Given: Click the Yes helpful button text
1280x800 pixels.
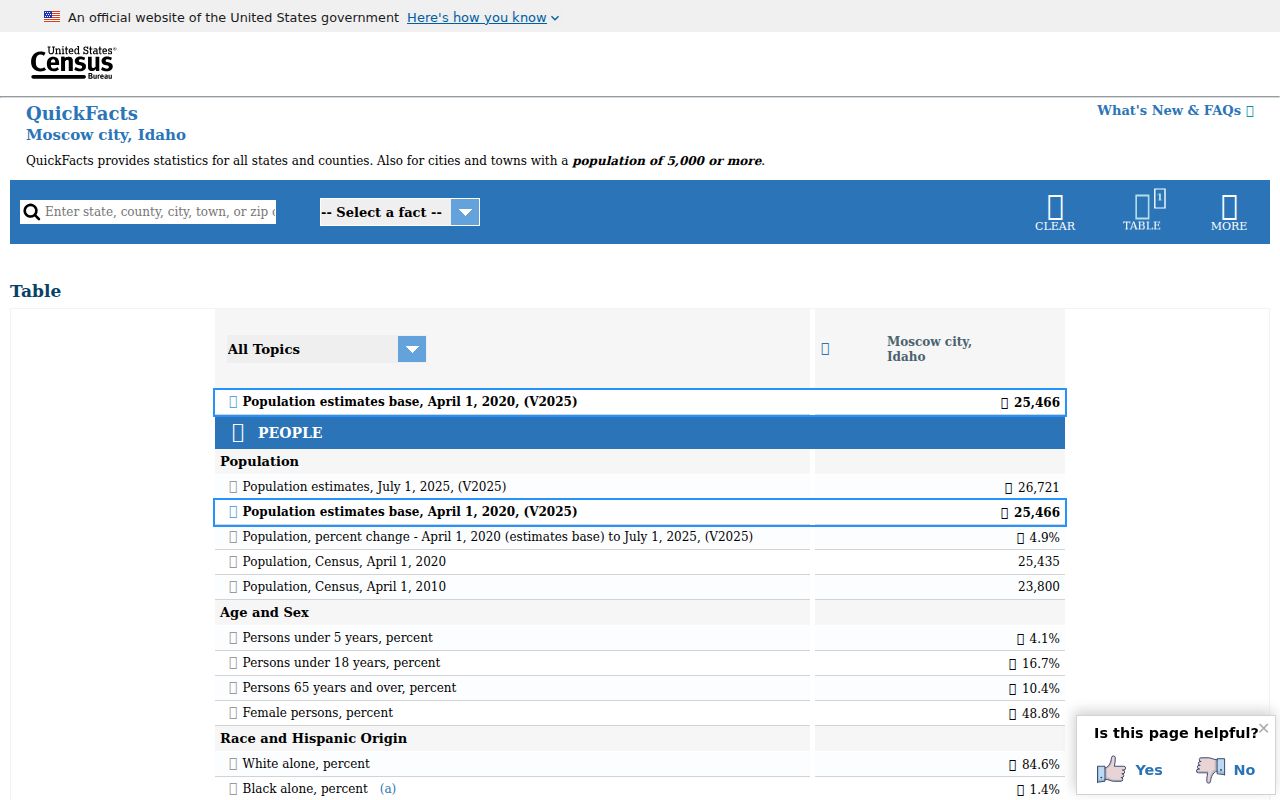Looking at the screenshot, I should (x=1149, y=770).
